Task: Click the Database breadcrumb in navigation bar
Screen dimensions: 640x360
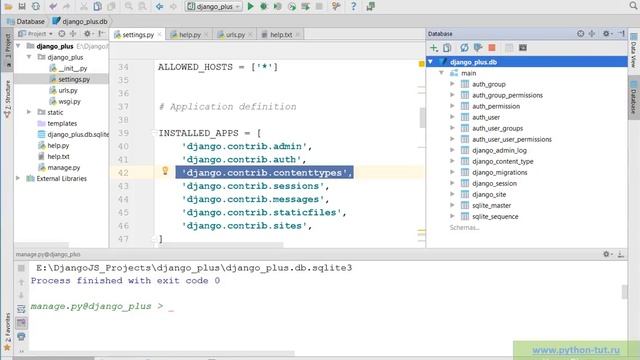Action: (x=26, y=21)
